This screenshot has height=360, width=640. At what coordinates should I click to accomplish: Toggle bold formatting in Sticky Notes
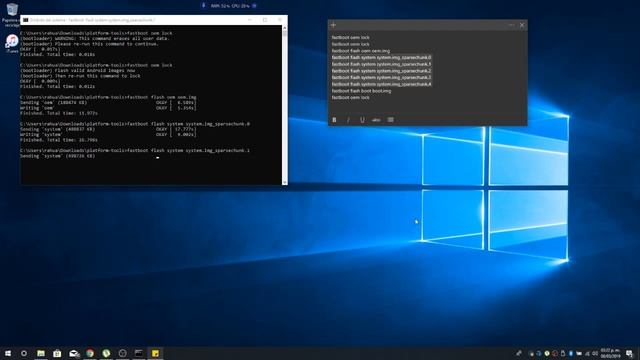334,120
